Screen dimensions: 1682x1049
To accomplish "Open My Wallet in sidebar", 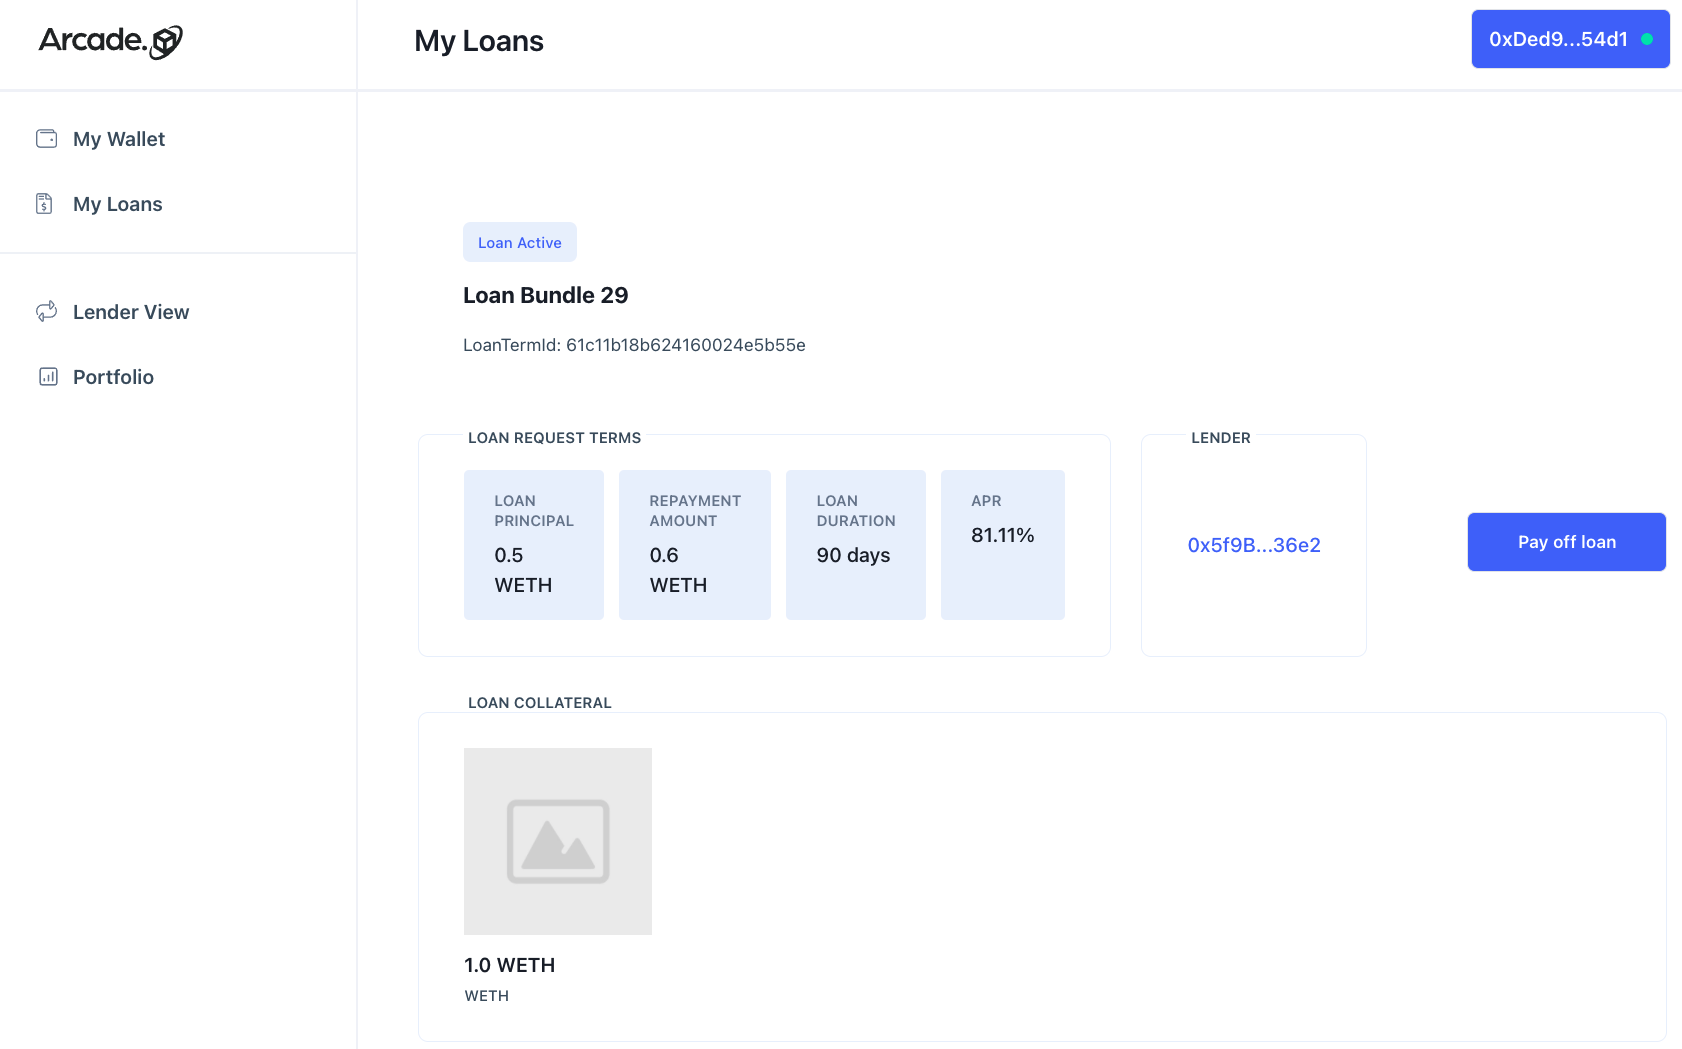I will [x=119, y=139].
